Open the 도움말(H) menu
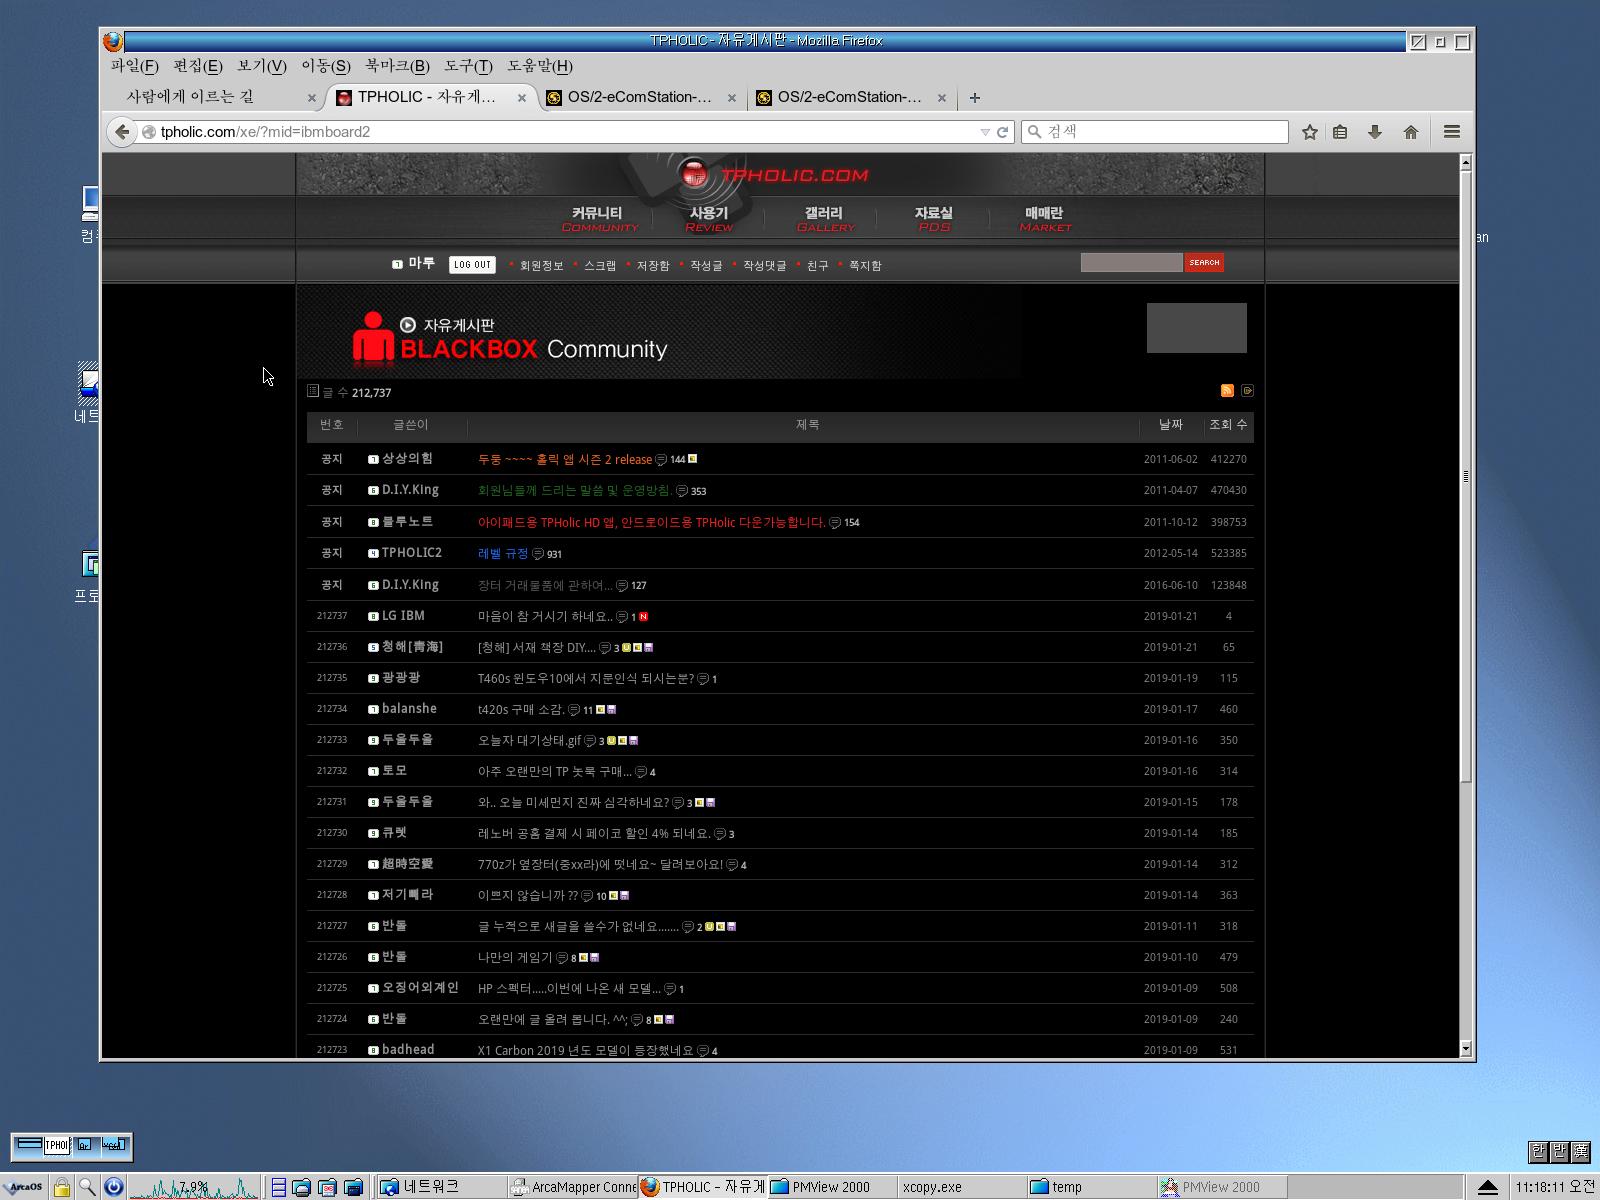Image resolution: width=1600 pixels, height=1200 pixels. pyautogui.click(x=540, y=66)
